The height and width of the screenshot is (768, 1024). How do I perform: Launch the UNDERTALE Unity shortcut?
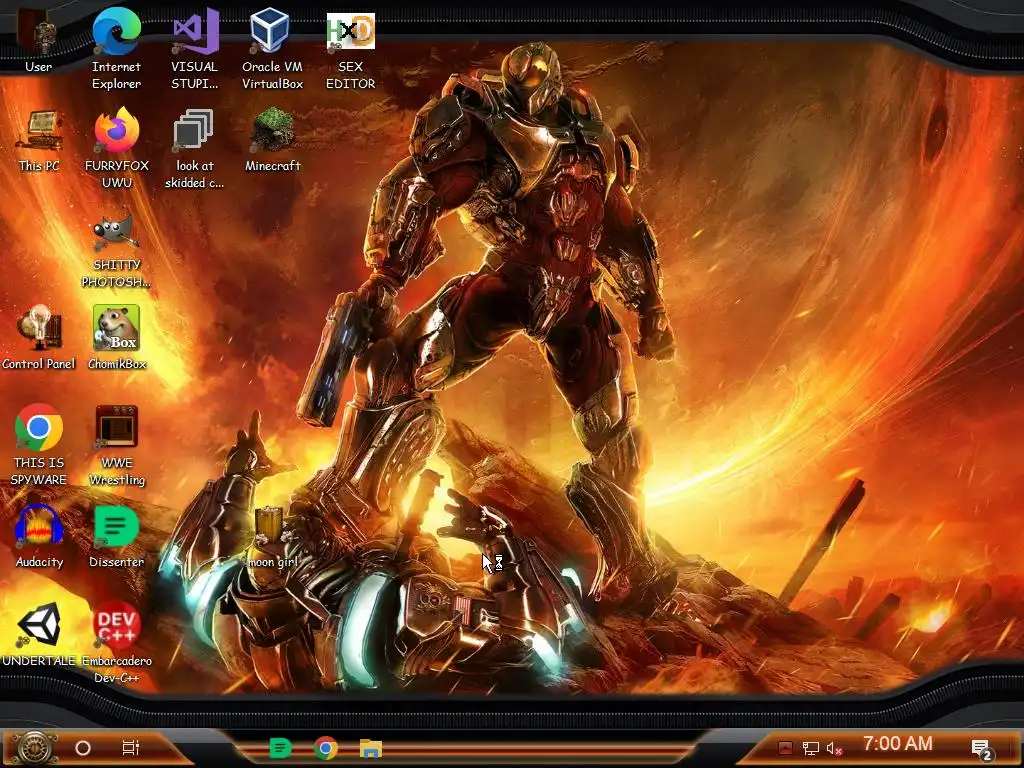39,634
